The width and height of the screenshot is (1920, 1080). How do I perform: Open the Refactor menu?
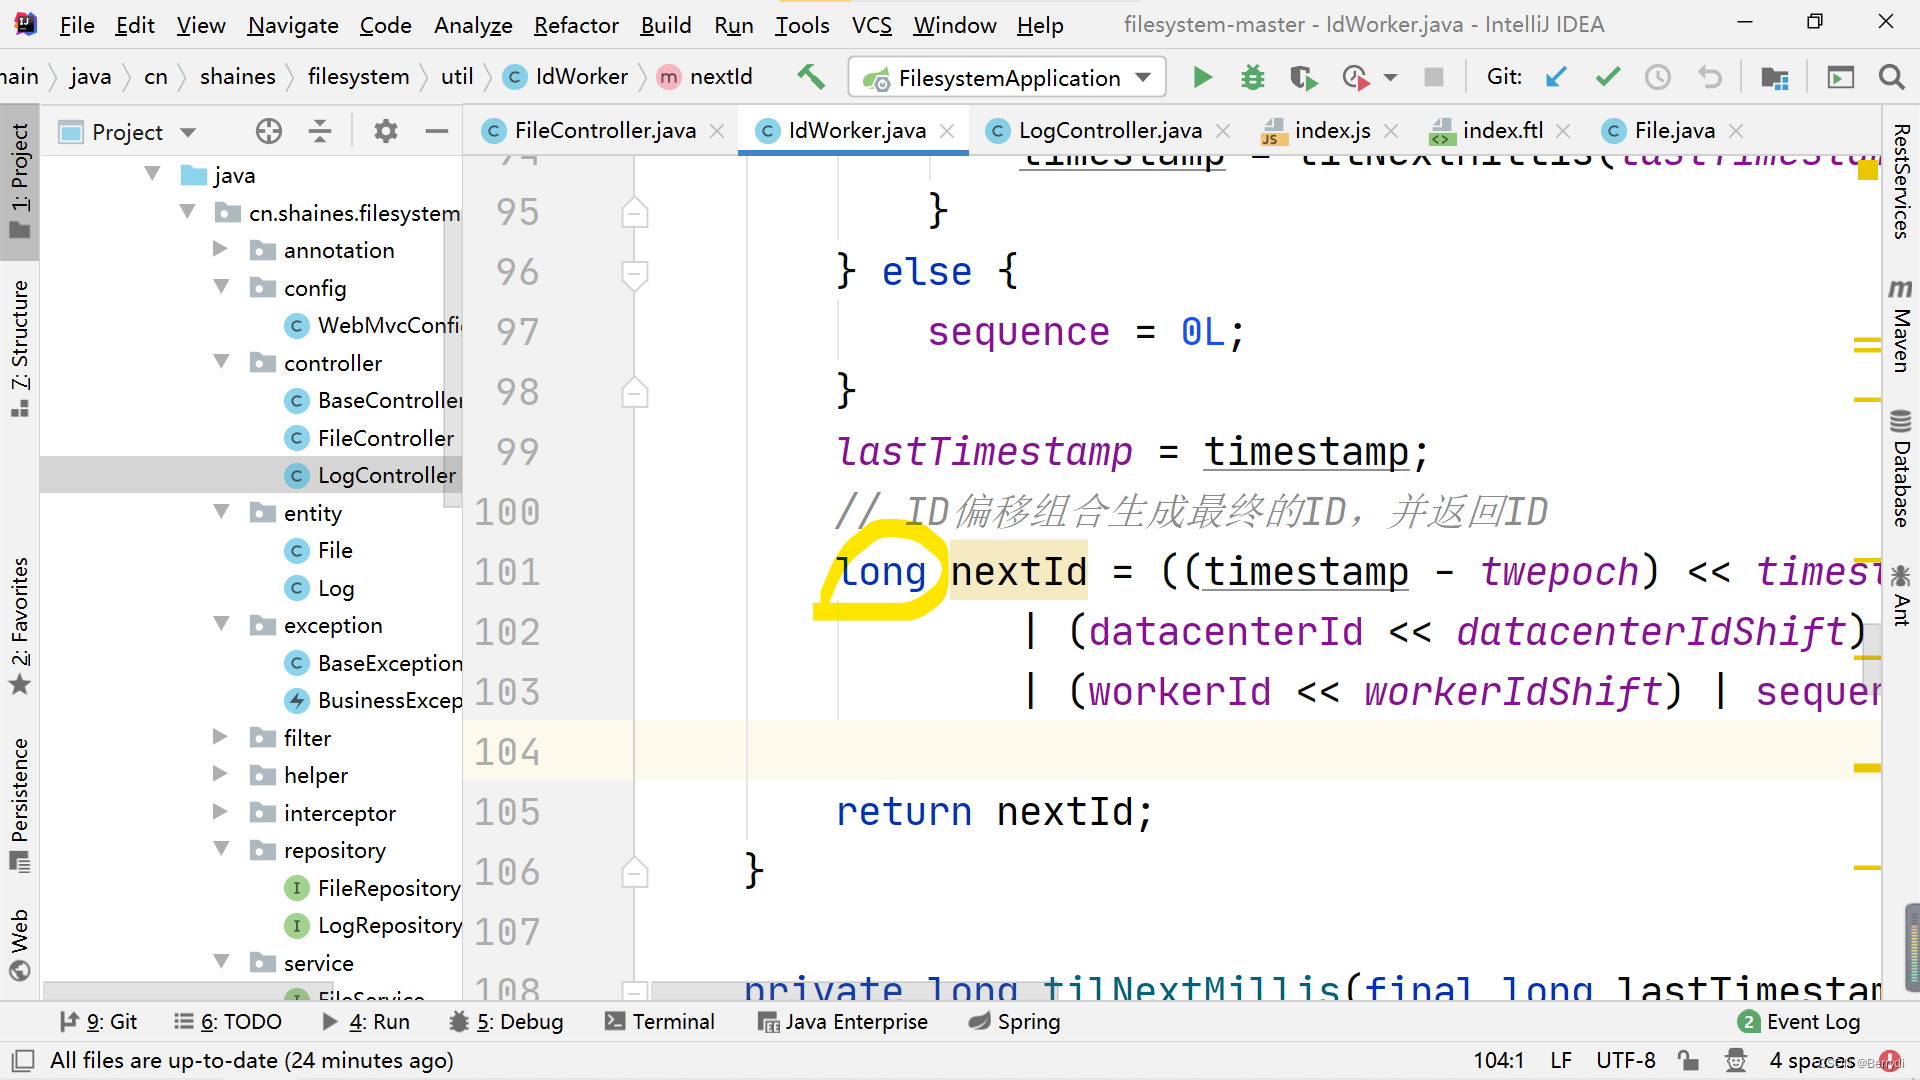coord(576,25)
